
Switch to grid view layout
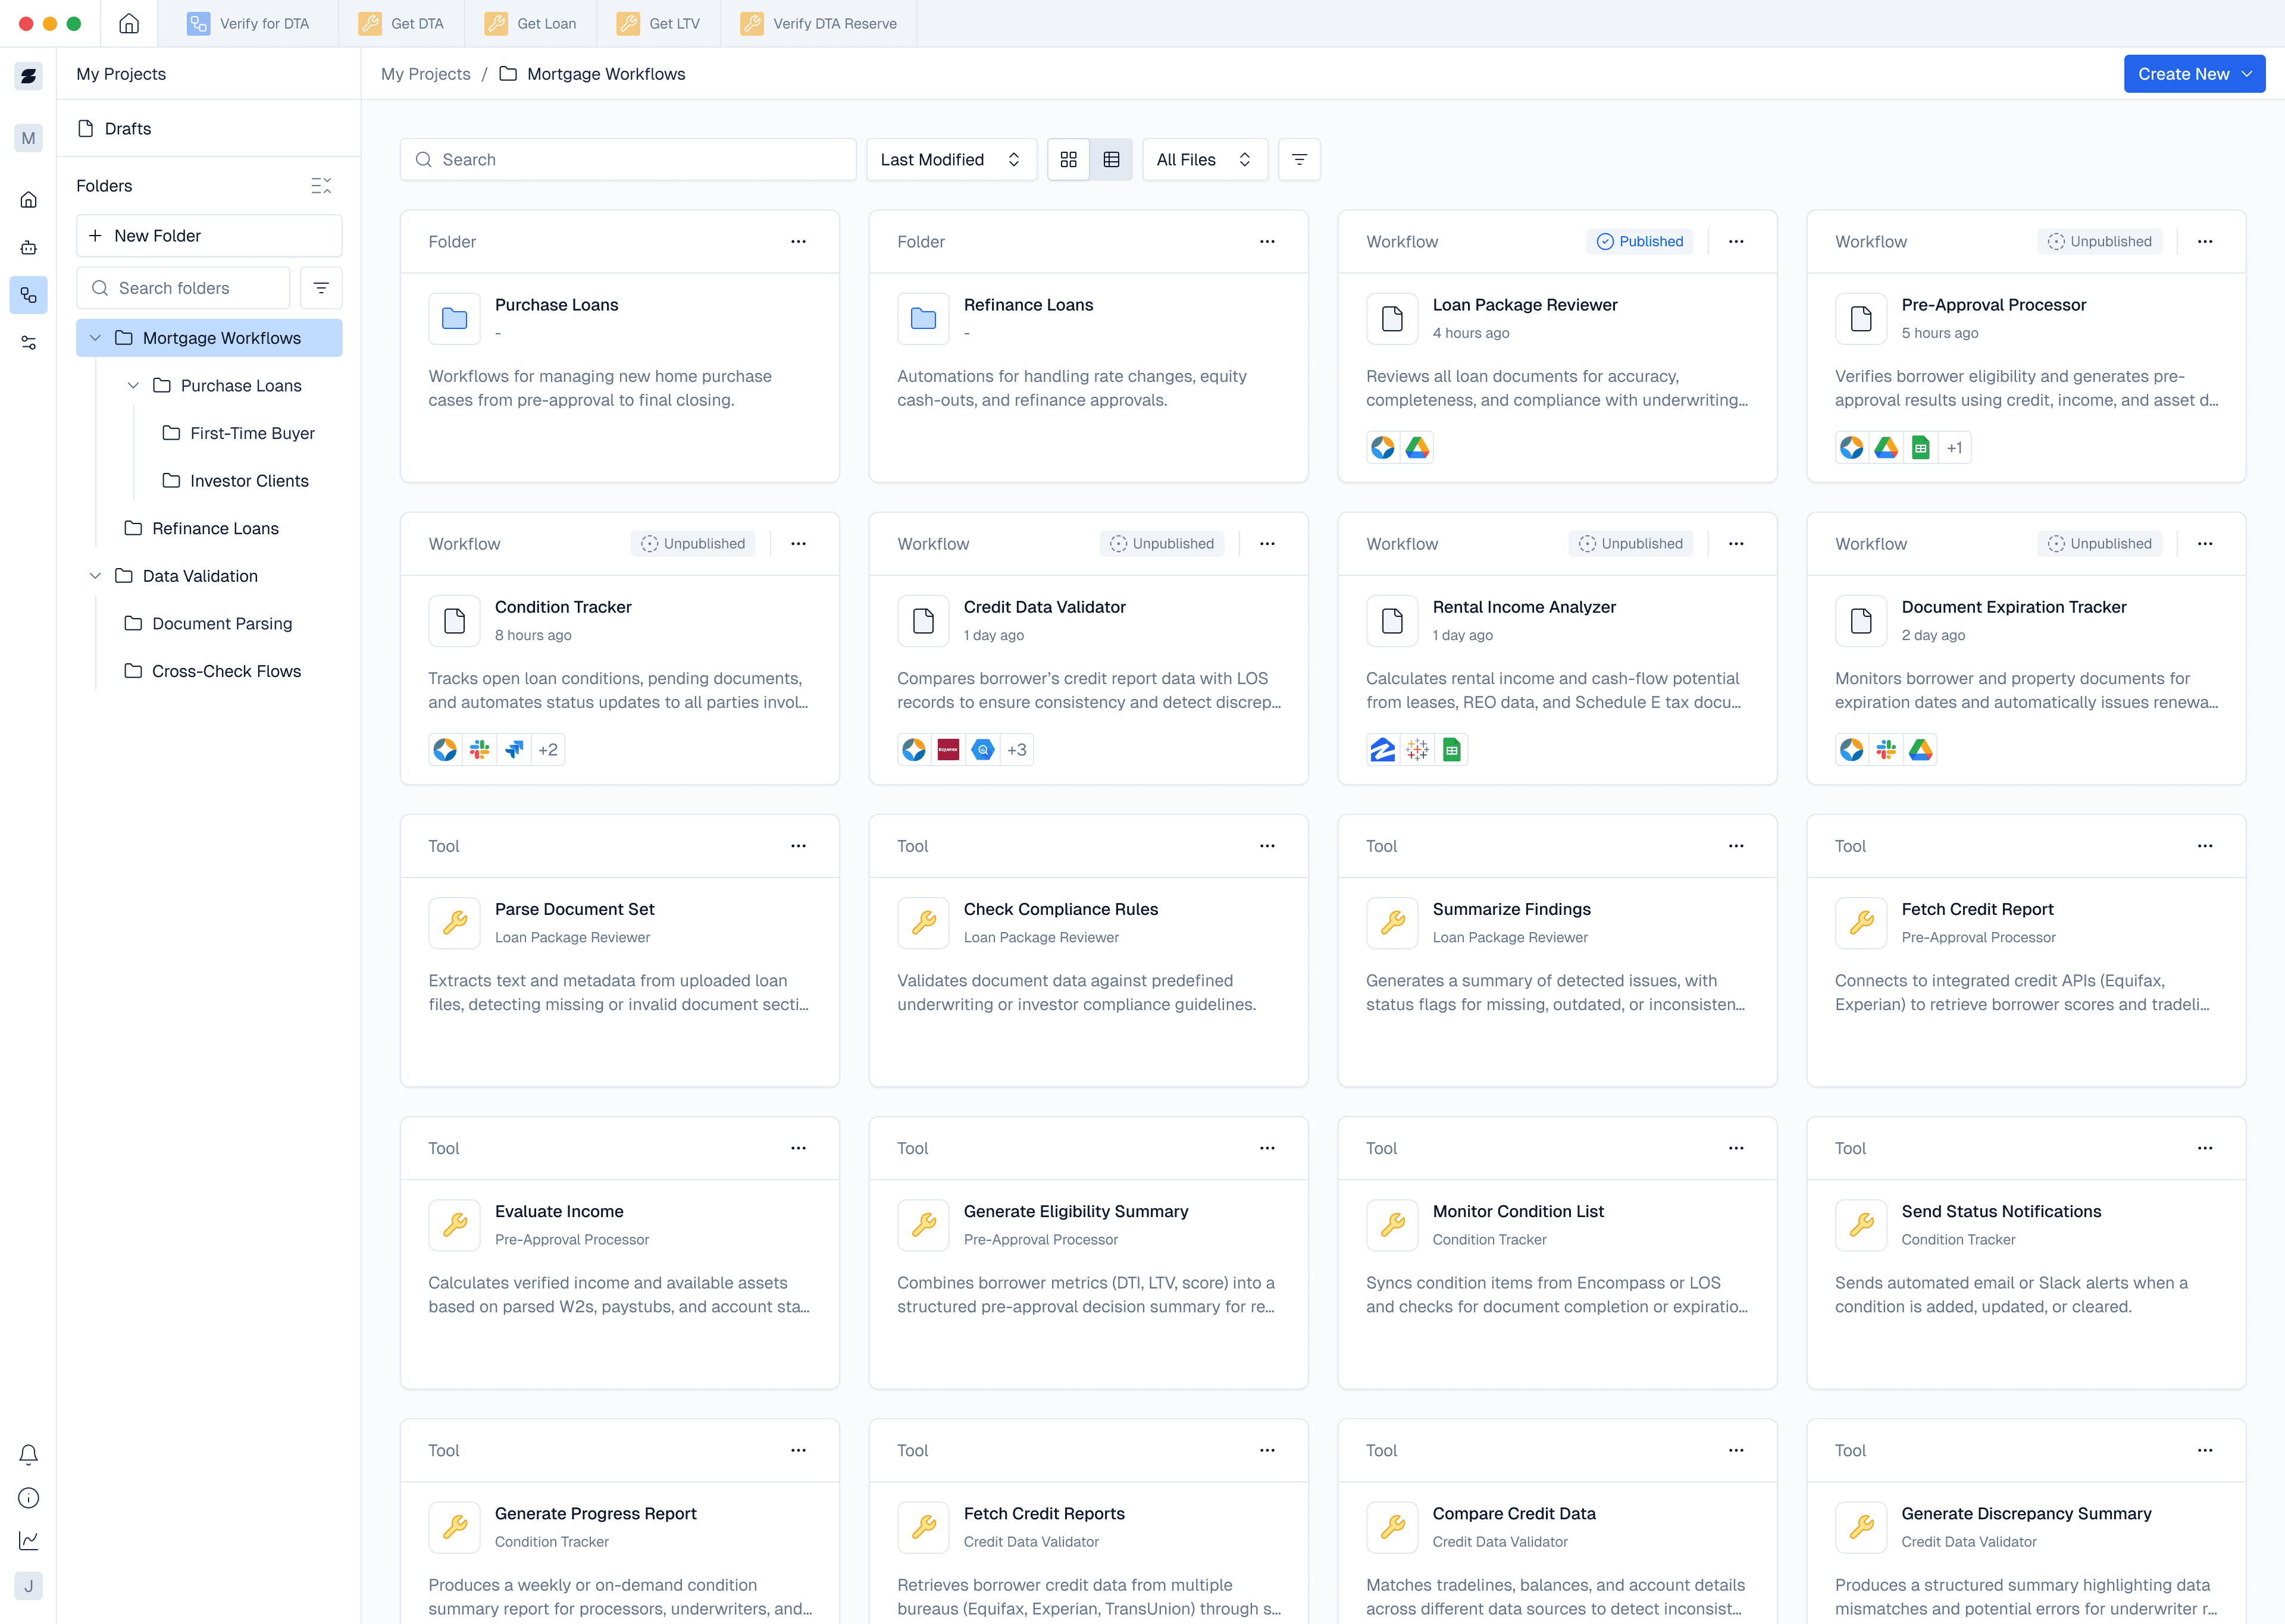pyautogui.click(x=1068, y=160)
